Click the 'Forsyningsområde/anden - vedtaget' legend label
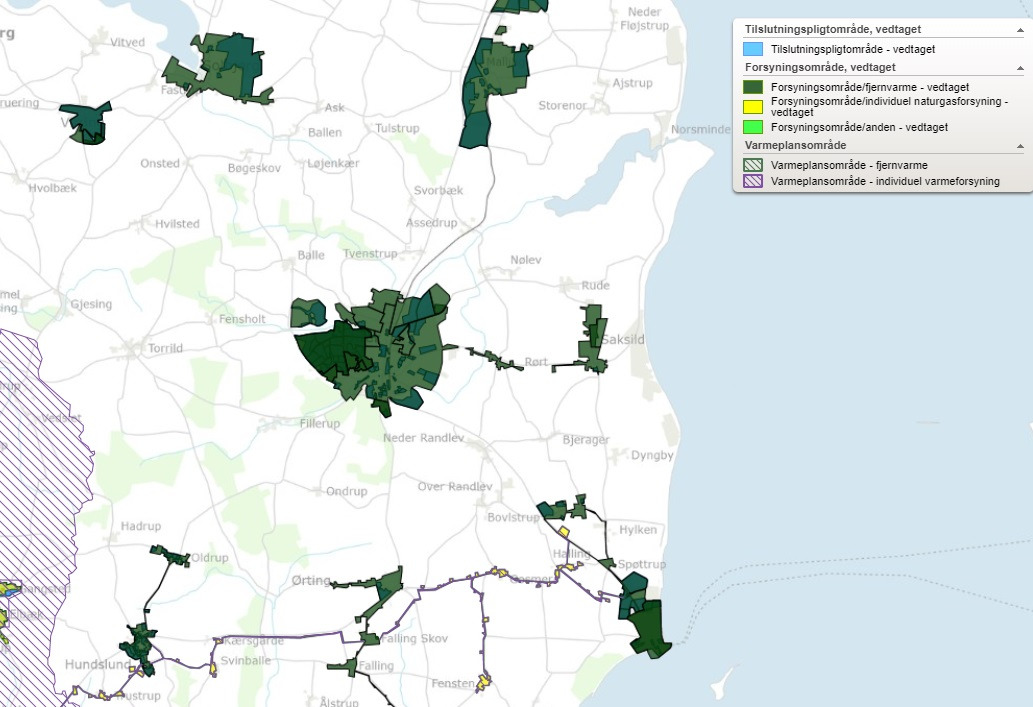The image size is (1033, 707). pos(859,127)
